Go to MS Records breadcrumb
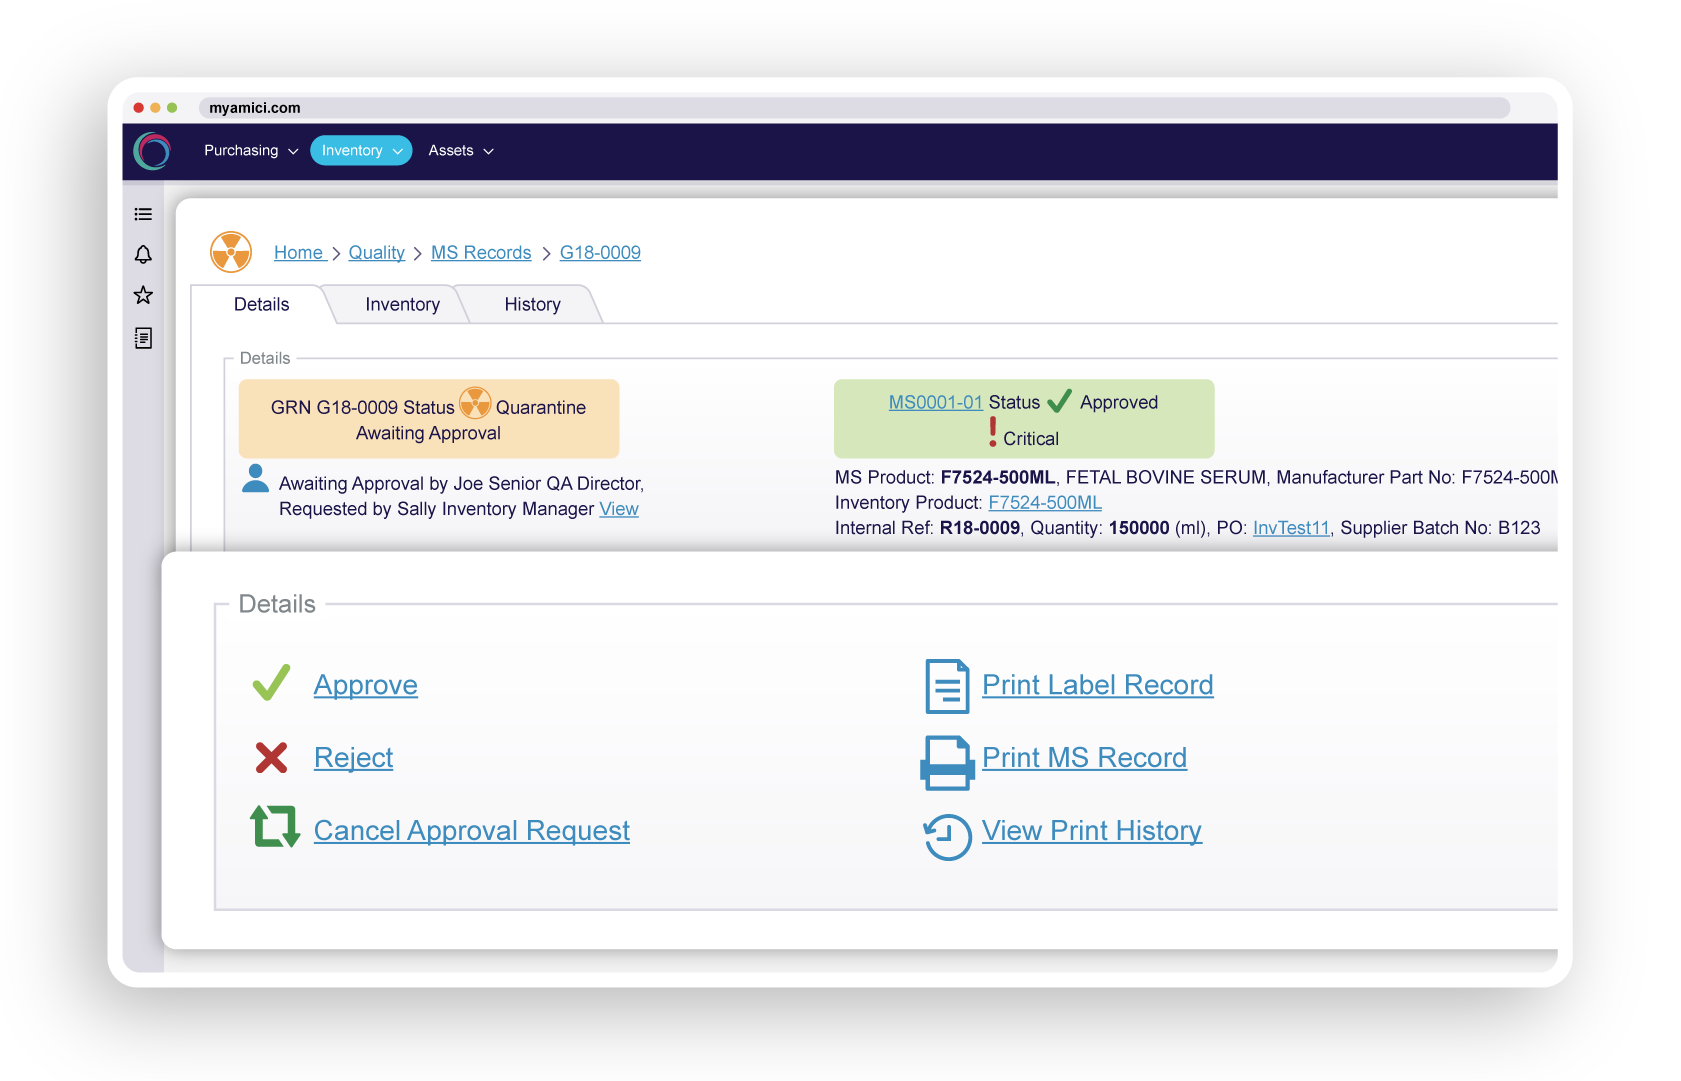This screenshot has height=1081, width=1681. [481, 253]
